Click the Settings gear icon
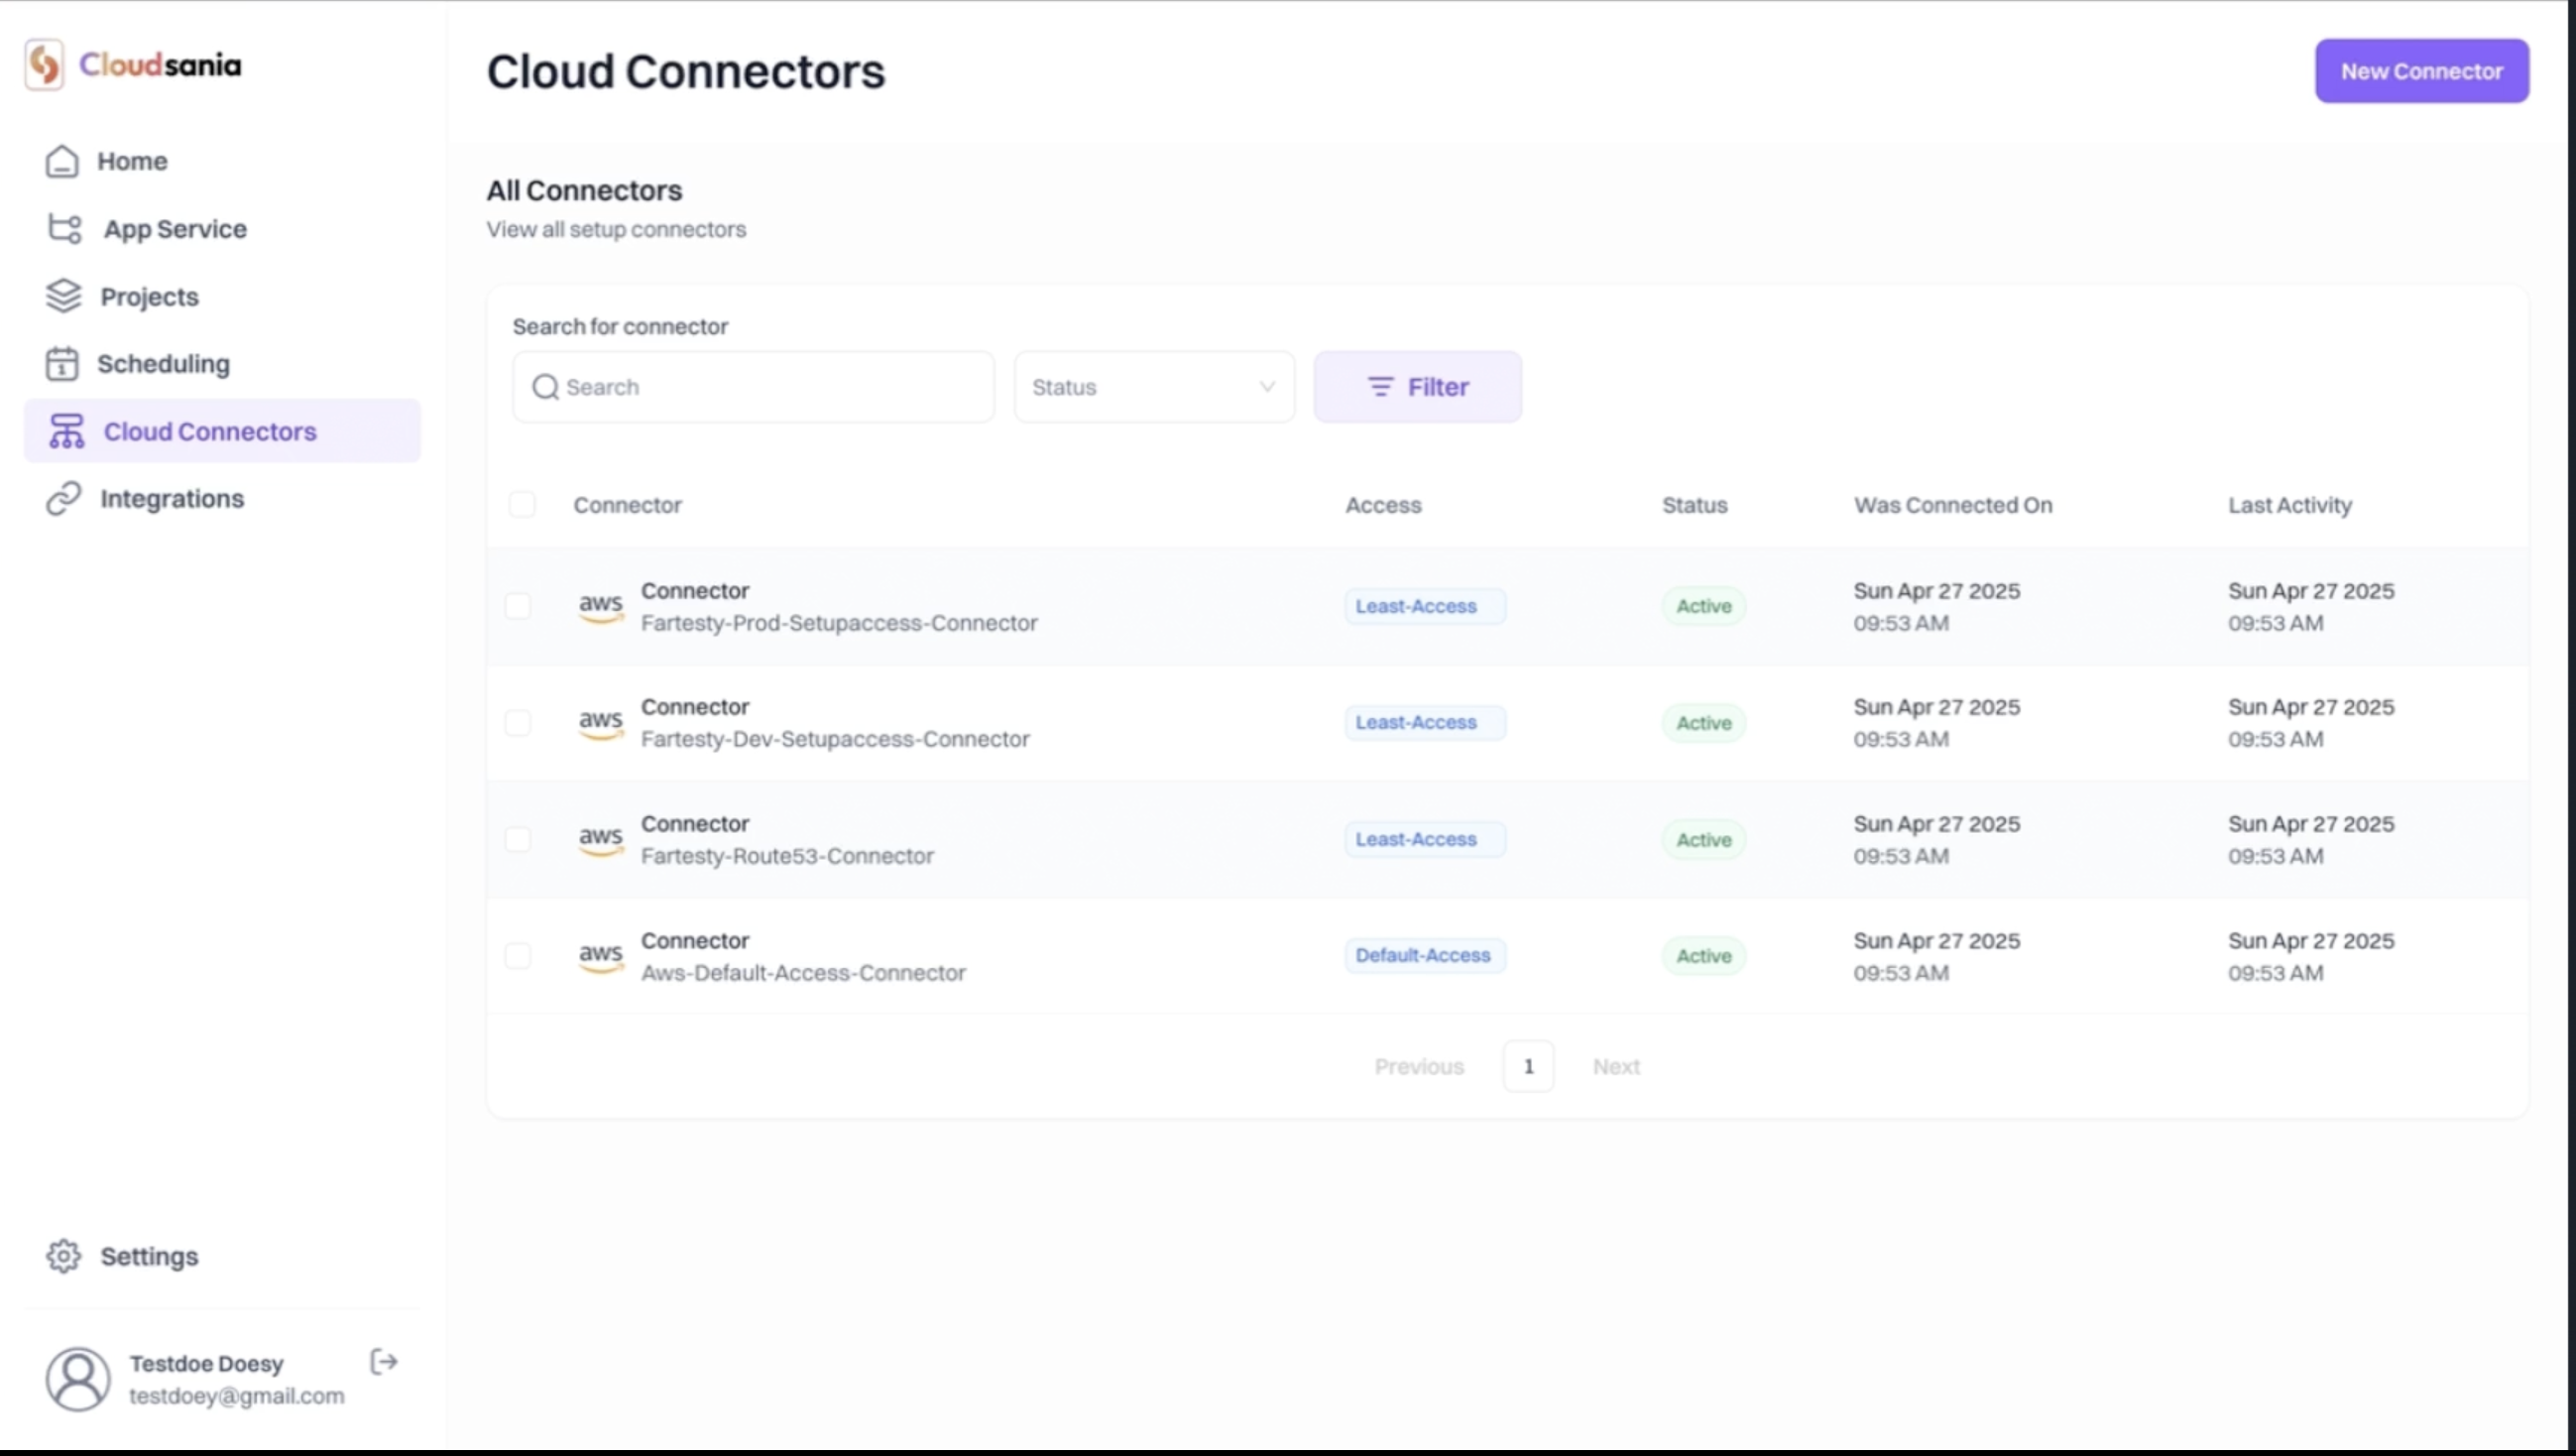Image resolution: width=2576 pixels, height=1456 pixels. (x=63, y=1256)
